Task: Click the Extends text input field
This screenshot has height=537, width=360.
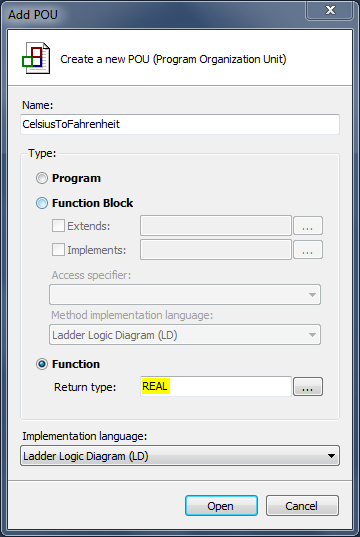Action: tap(216, 226)
